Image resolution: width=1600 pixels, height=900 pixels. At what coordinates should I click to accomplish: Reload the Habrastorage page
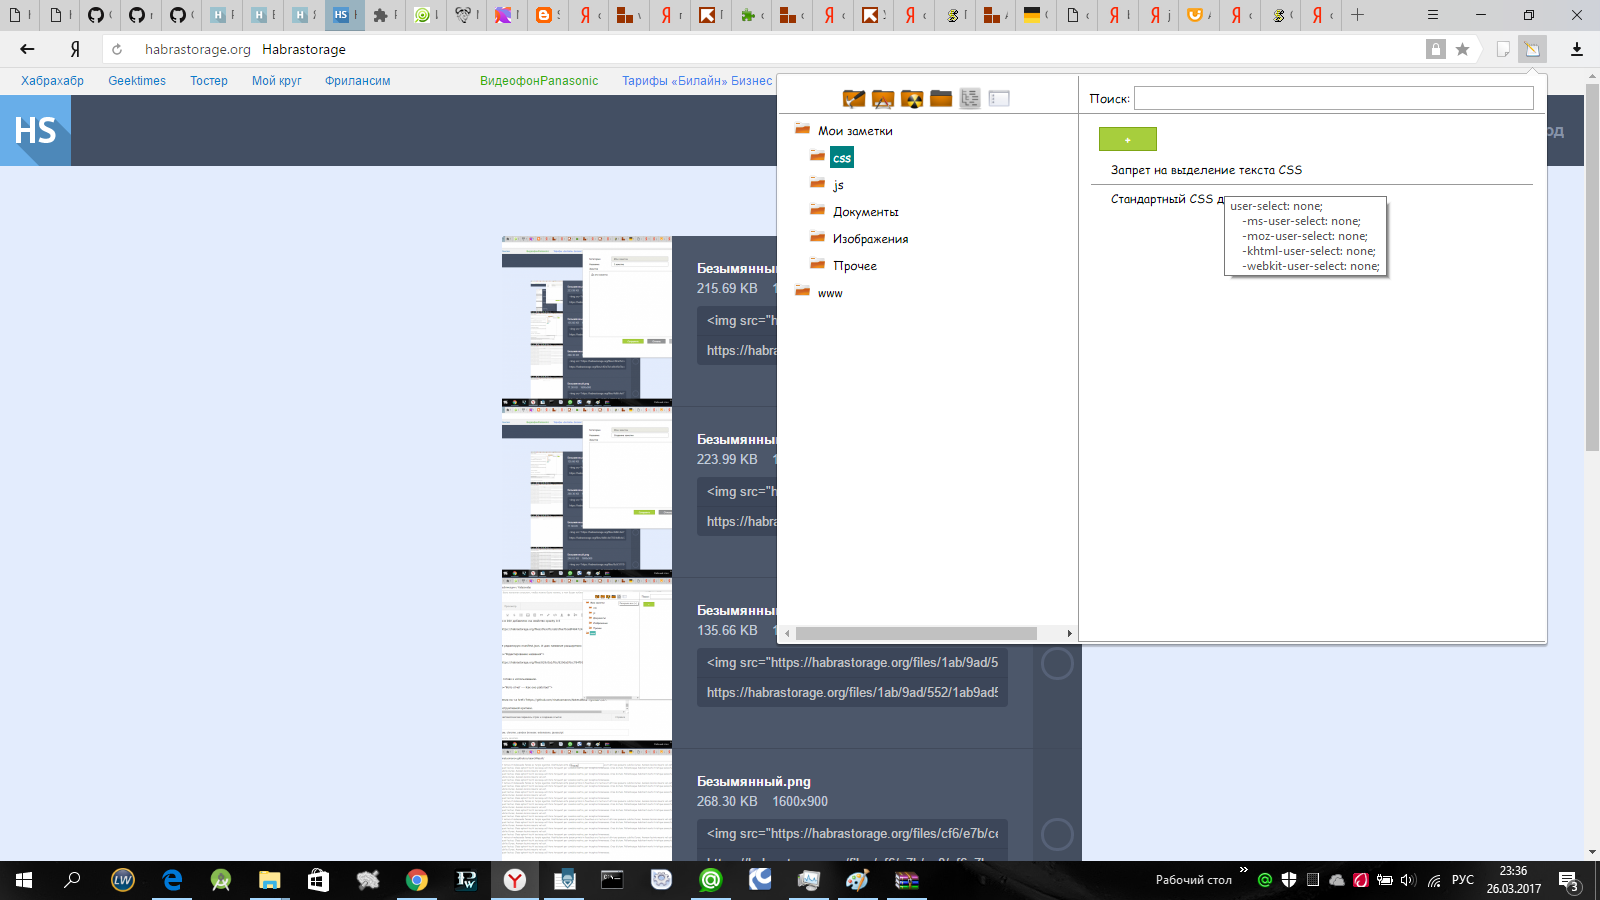click(117, 48)
